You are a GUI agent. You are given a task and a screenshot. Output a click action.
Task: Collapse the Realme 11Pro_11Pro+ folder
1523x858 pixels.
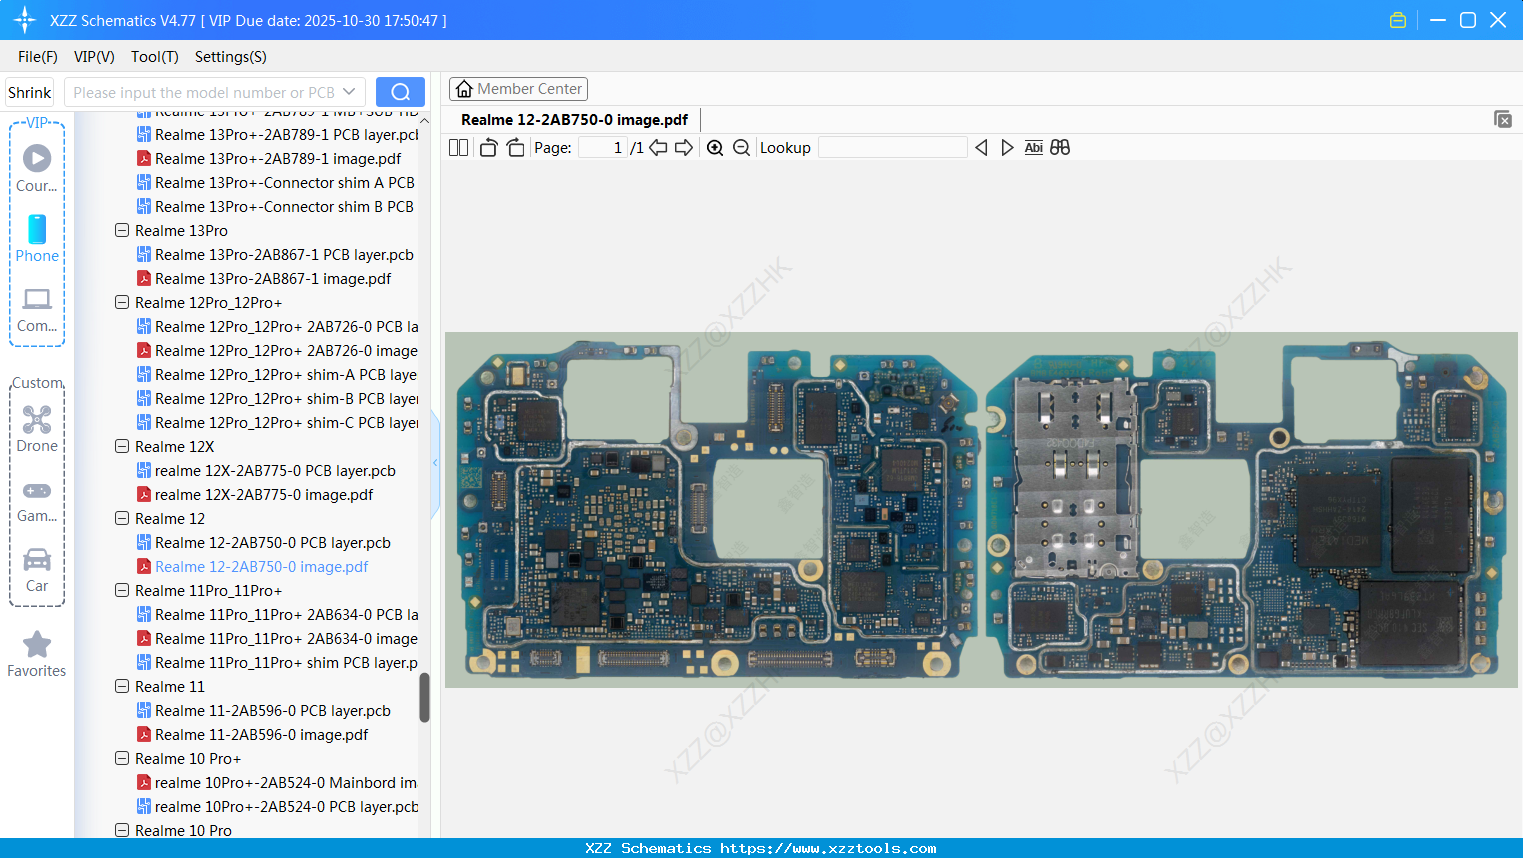coord(122,591)
